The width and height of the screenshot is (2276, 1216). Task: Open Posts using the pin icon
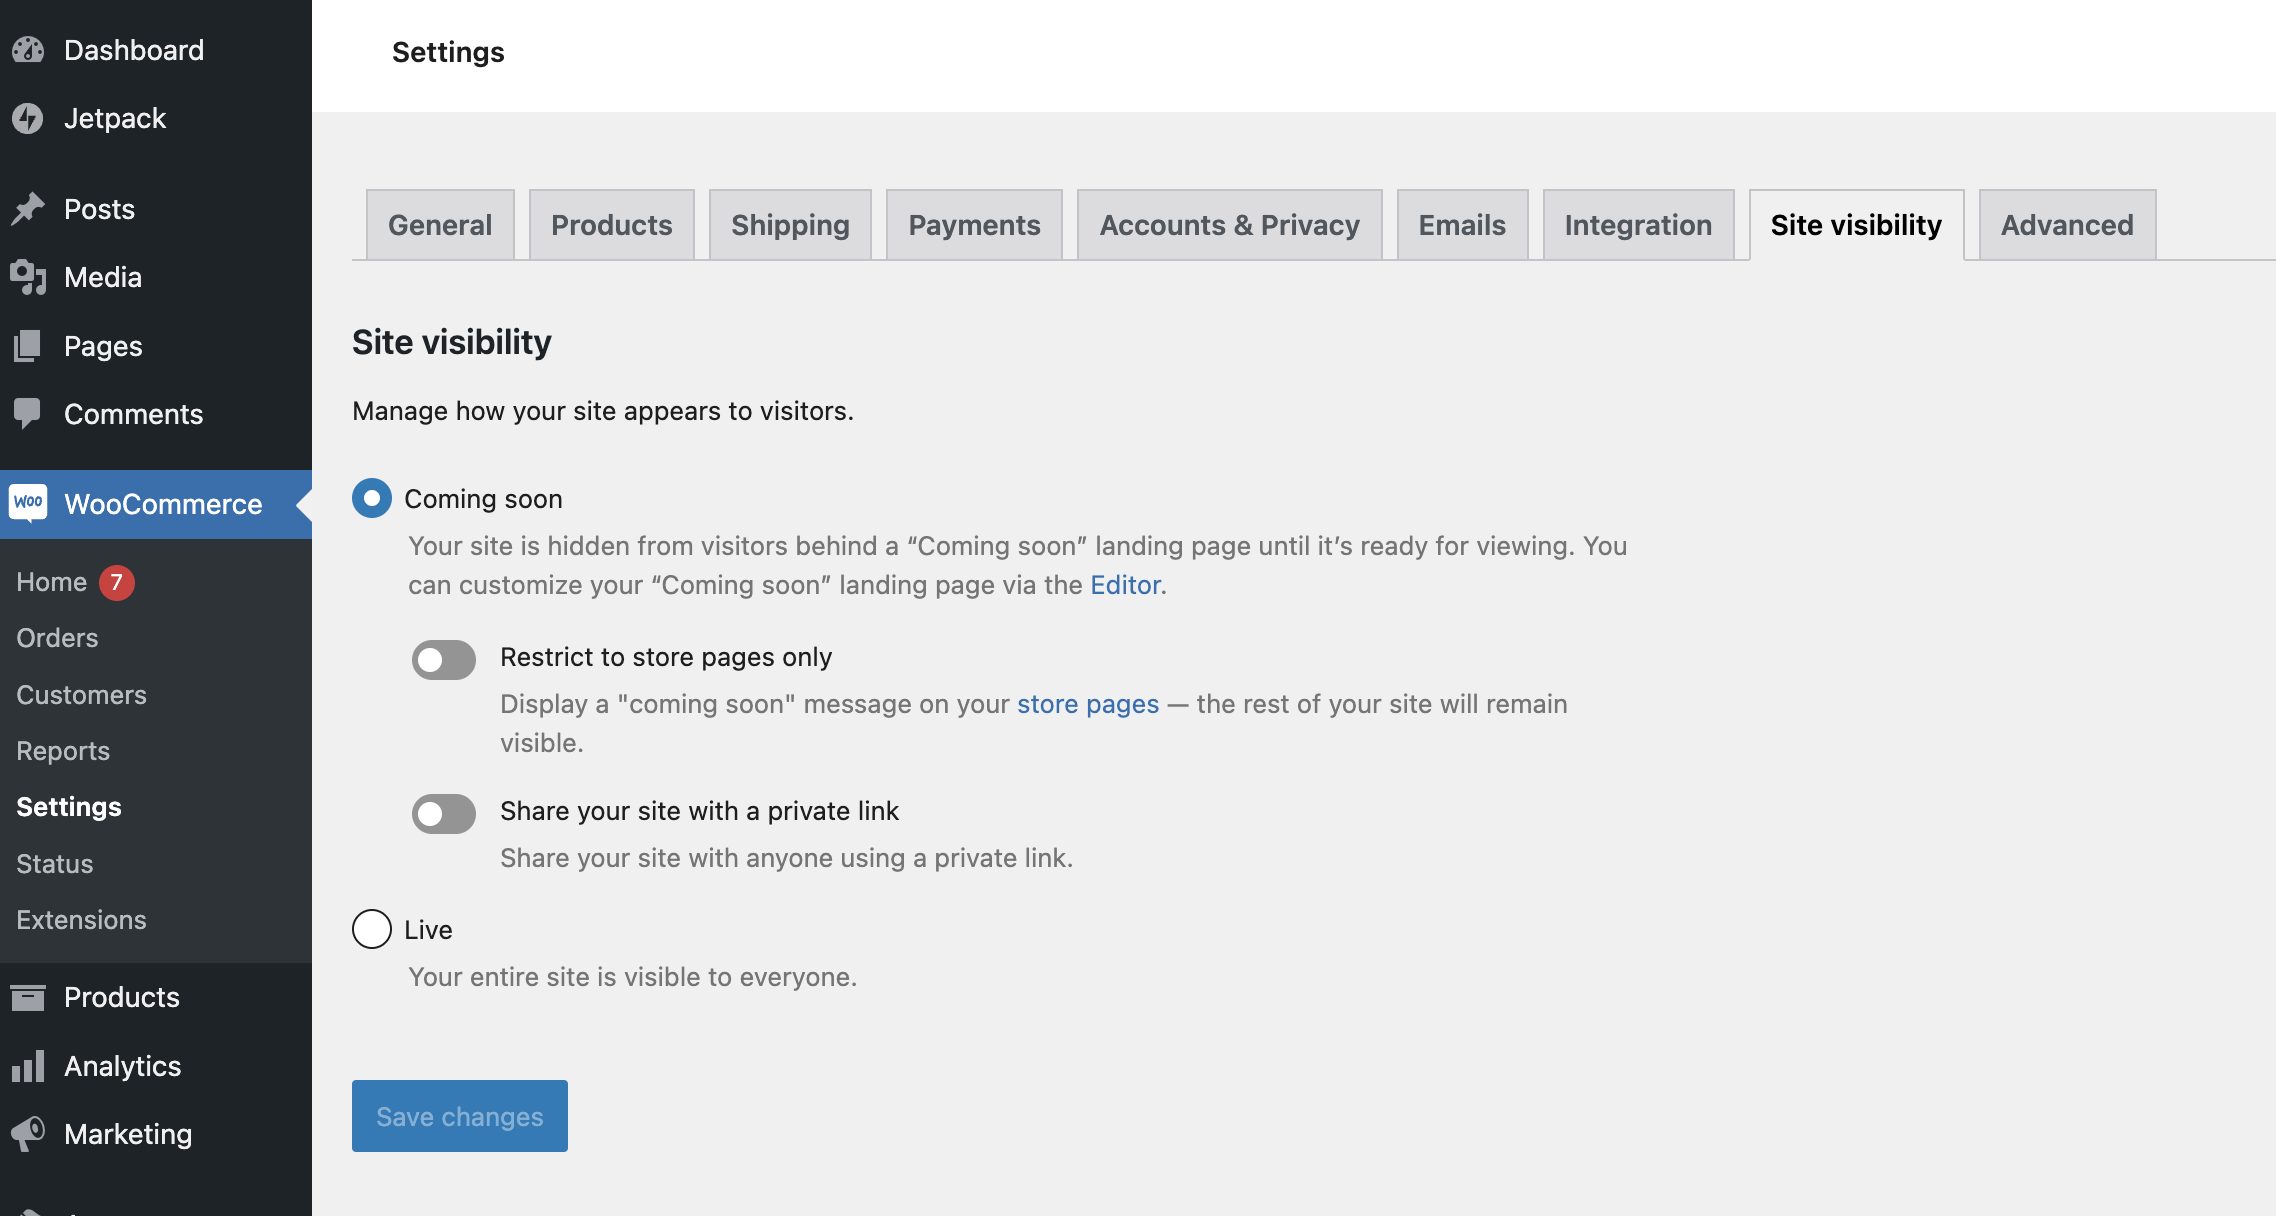point(28,208)
